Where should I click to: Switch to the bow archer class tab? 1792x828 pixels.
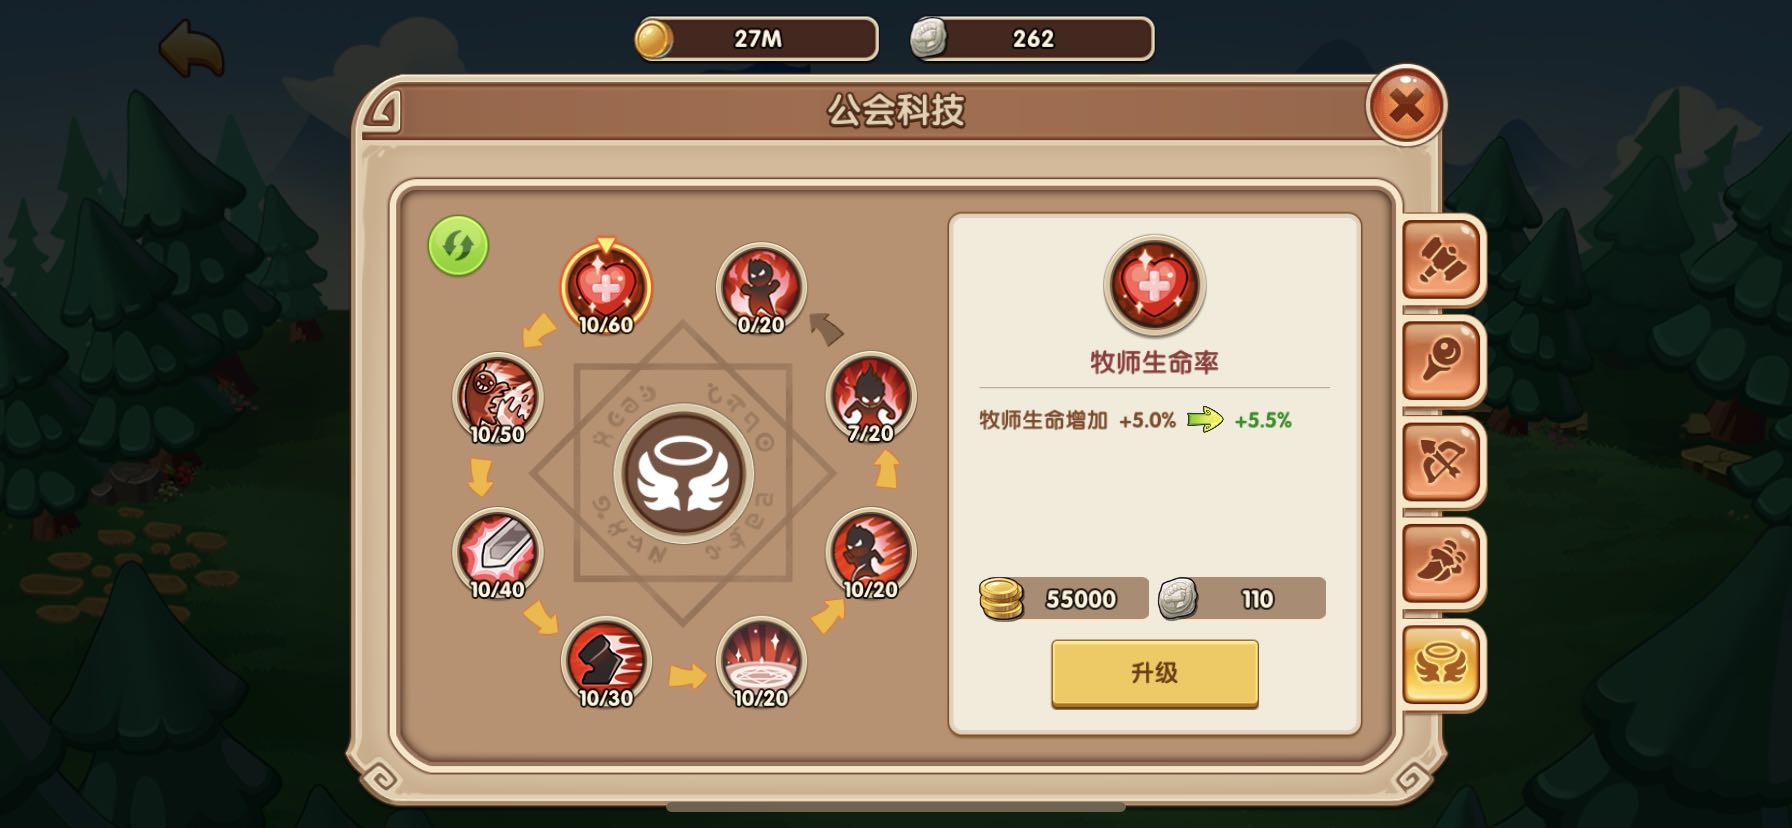pyautogui.click(x=1441, y=461)
